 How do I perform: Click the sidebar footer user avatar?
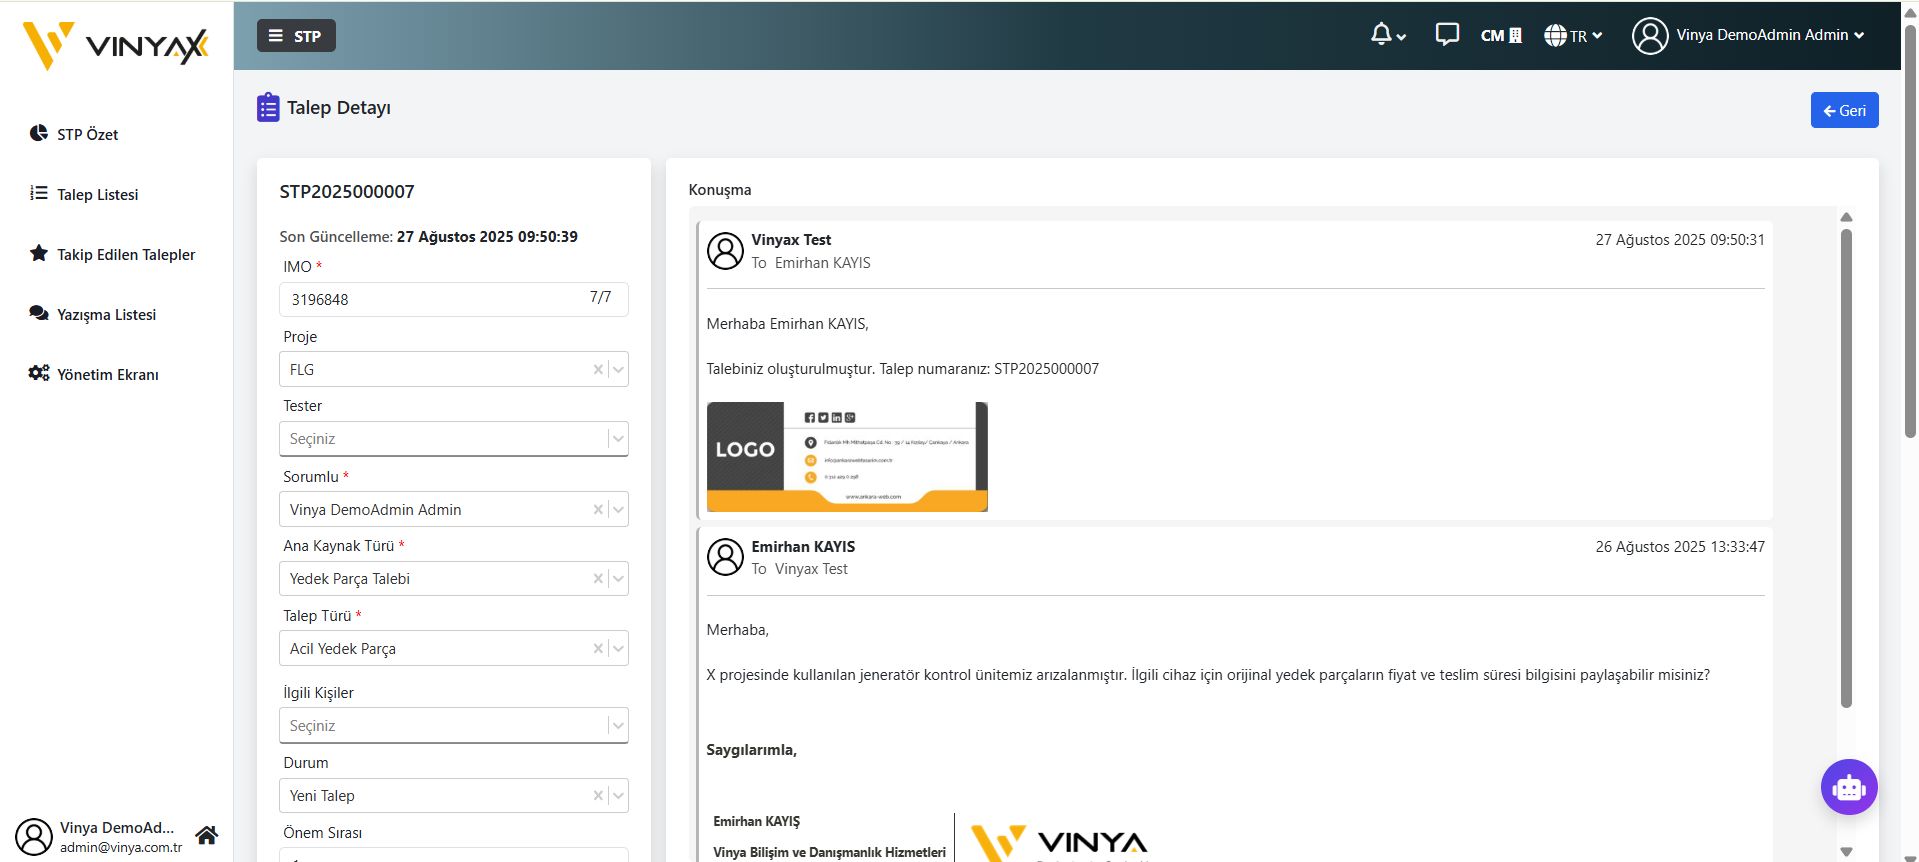coord(34,837)
